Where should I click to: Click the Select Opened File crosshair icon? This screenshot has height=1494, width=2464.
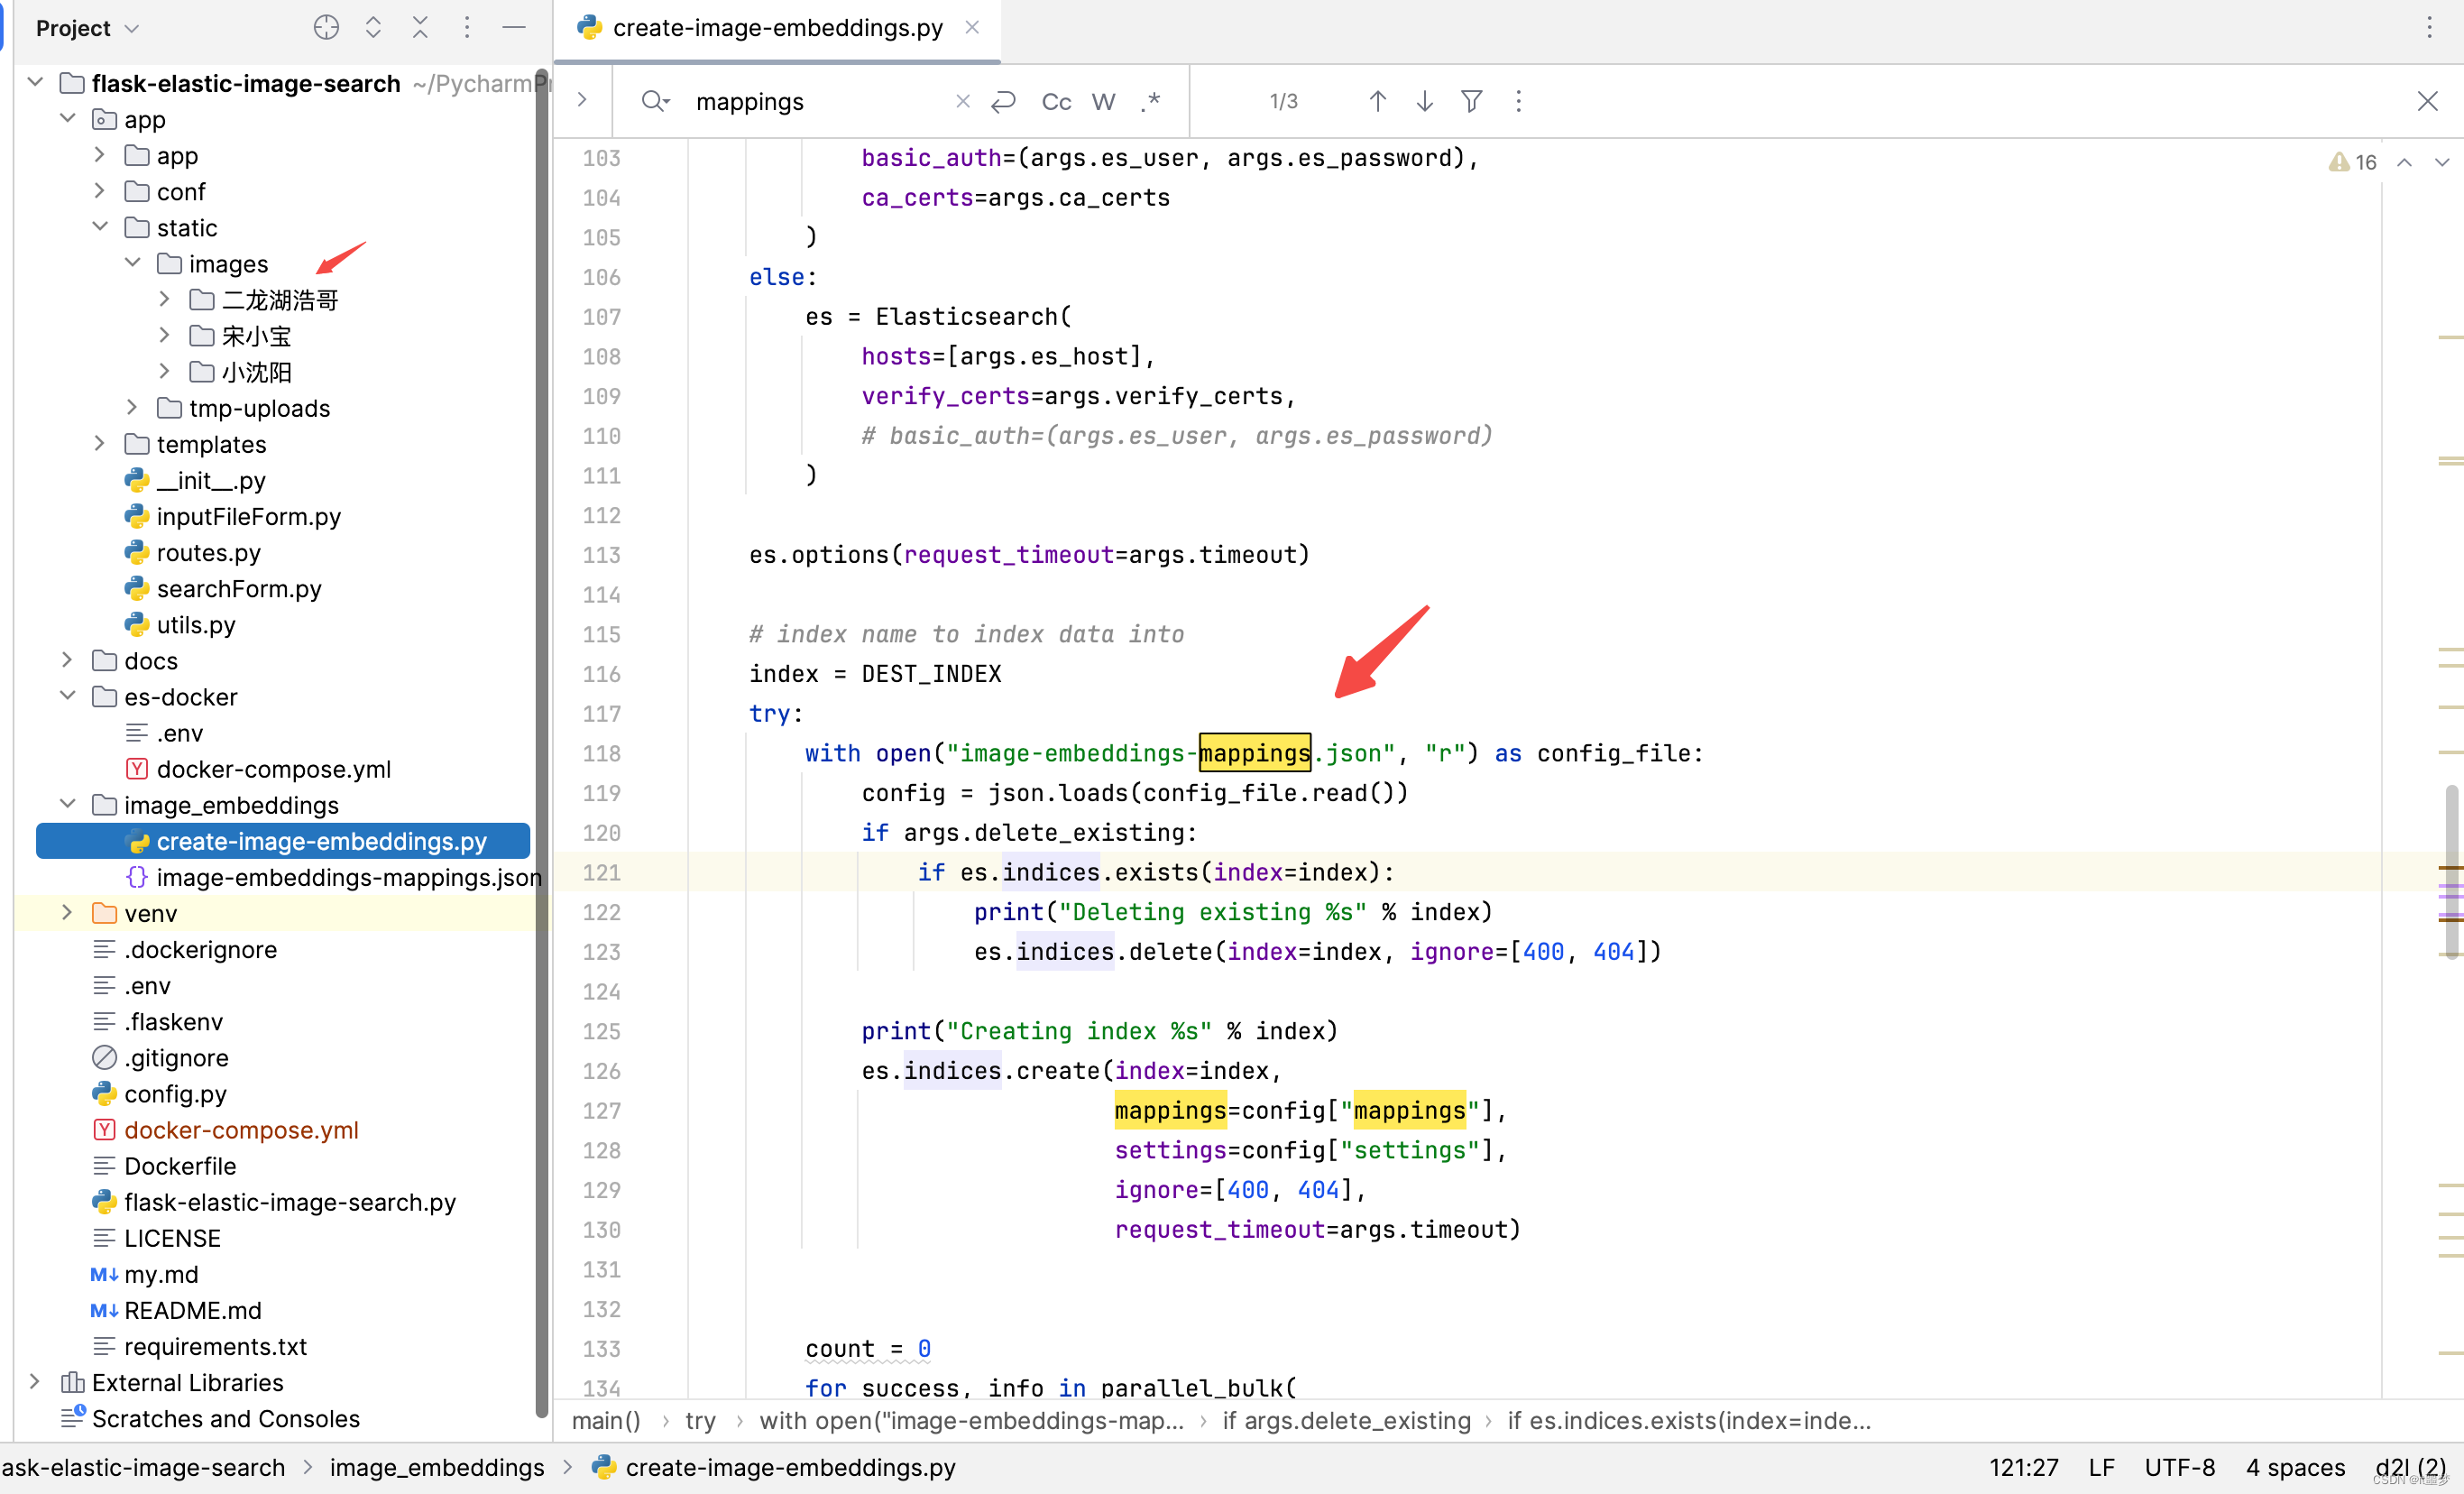pyautogui.click(x=326, y=28)
